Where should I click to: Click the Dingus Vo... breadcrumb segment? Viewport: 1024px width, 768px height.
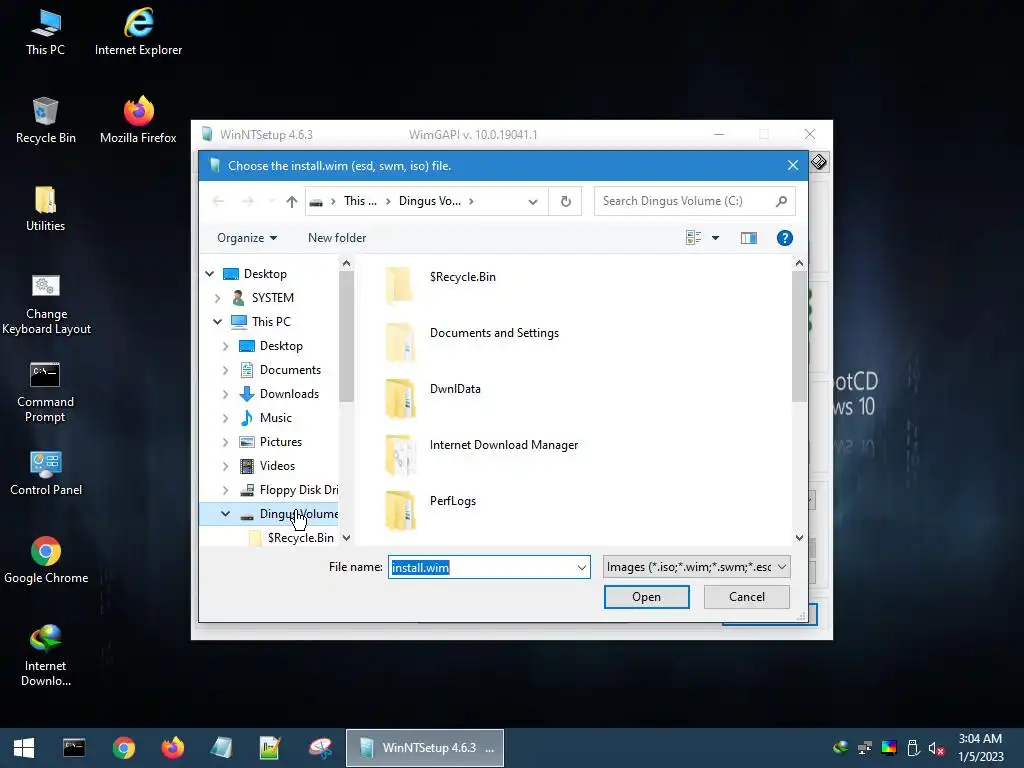(430, 201)
